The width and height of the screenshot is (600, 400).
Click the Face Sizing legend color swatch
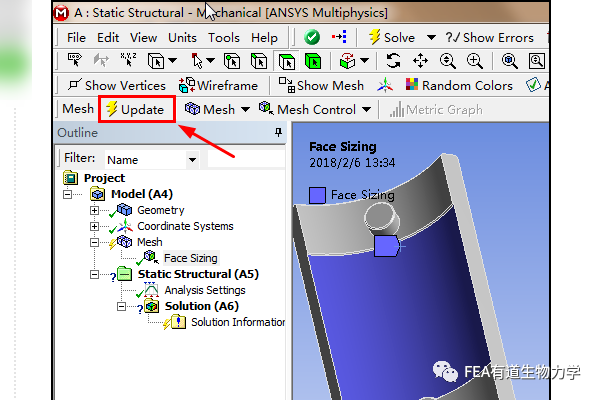317,195
